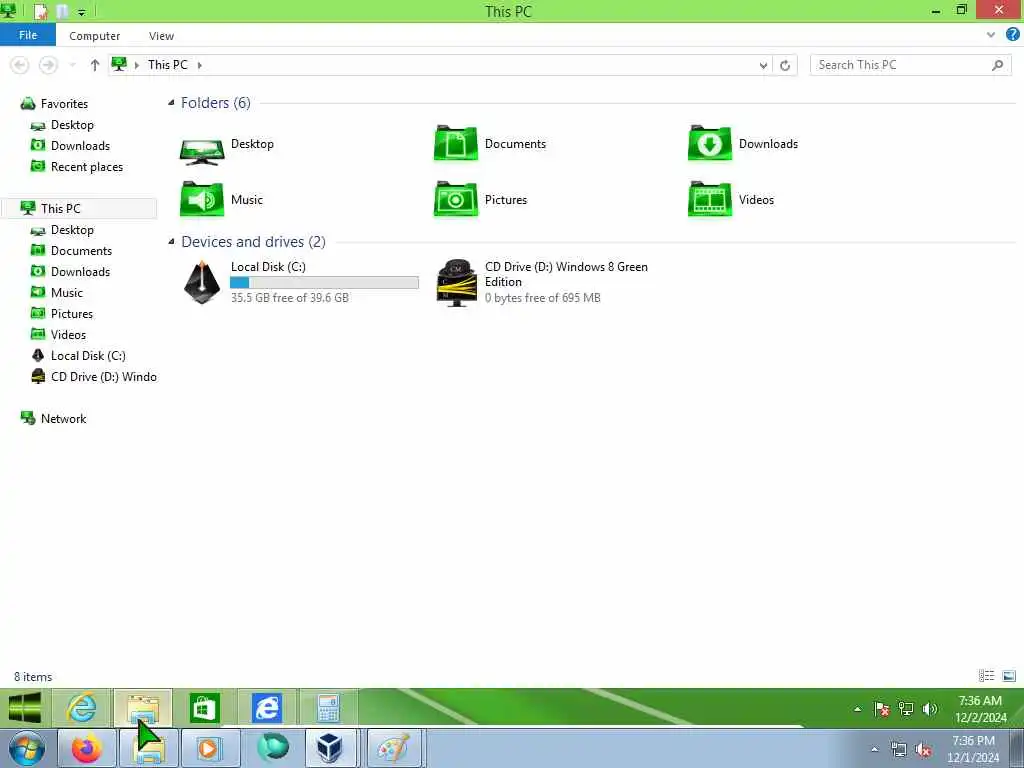Image resolution: width=1024 pixels, height=768 pixels.
Task: Expand the address bar history dropdown
Action: pyautogui.click(x=763, y=65)
